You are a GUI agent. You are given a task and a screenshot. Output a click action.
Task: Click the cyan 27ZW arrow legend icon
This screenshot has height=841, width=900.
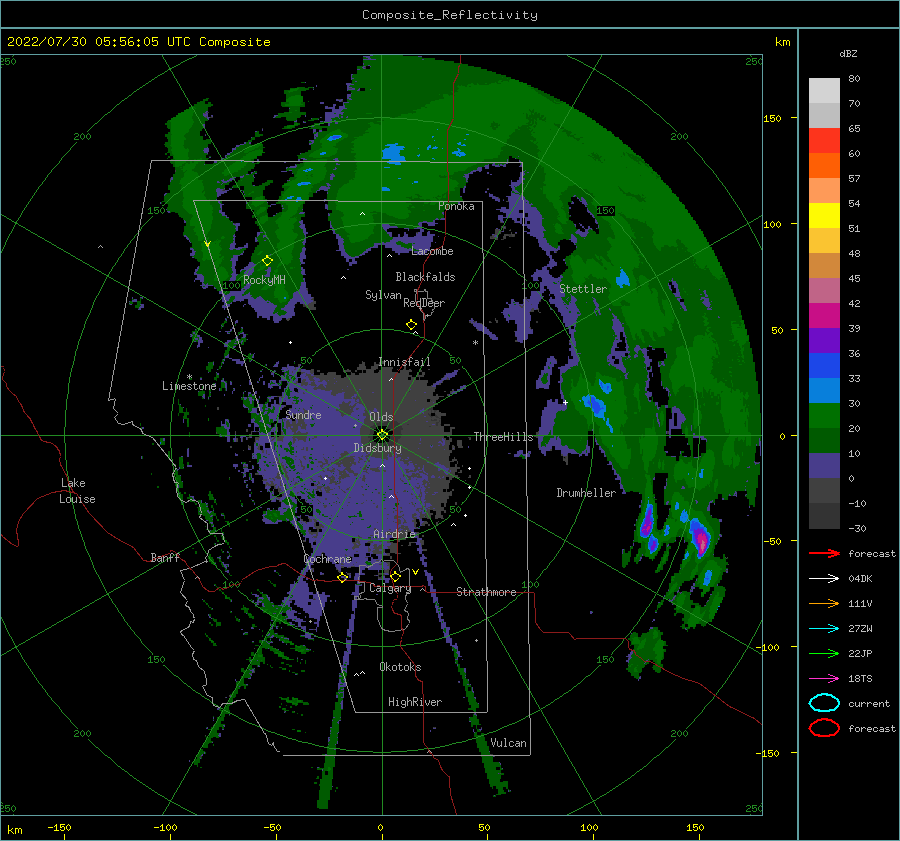click(824, 629)
